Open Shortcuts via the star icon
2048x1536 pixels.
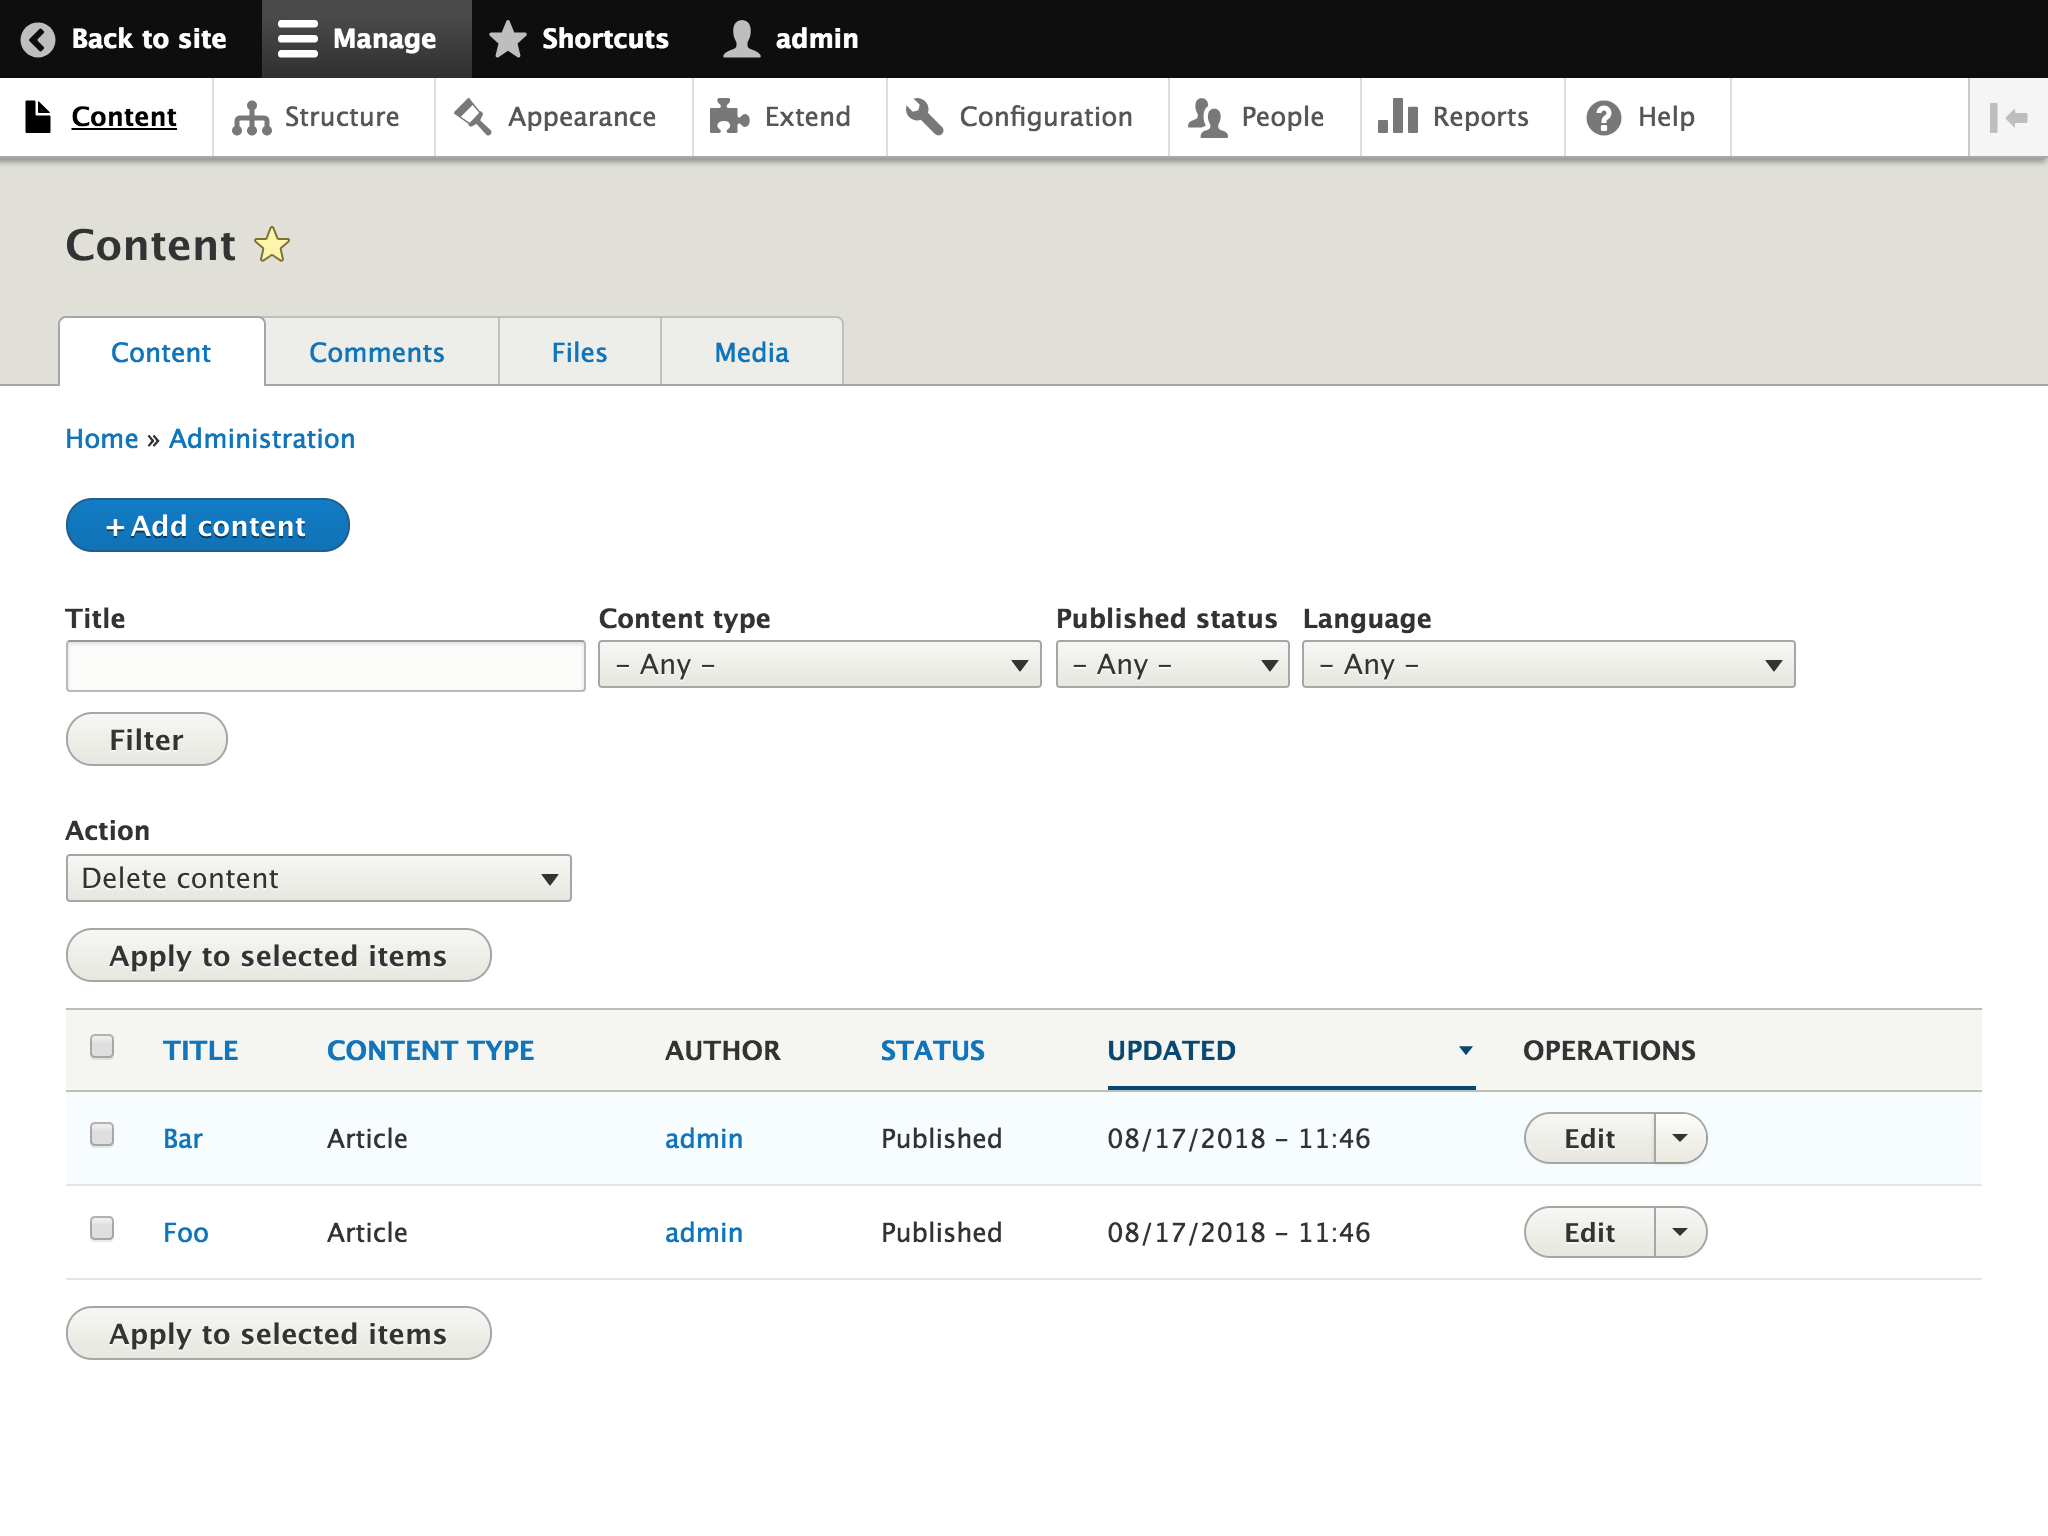[x=508, y=39]
